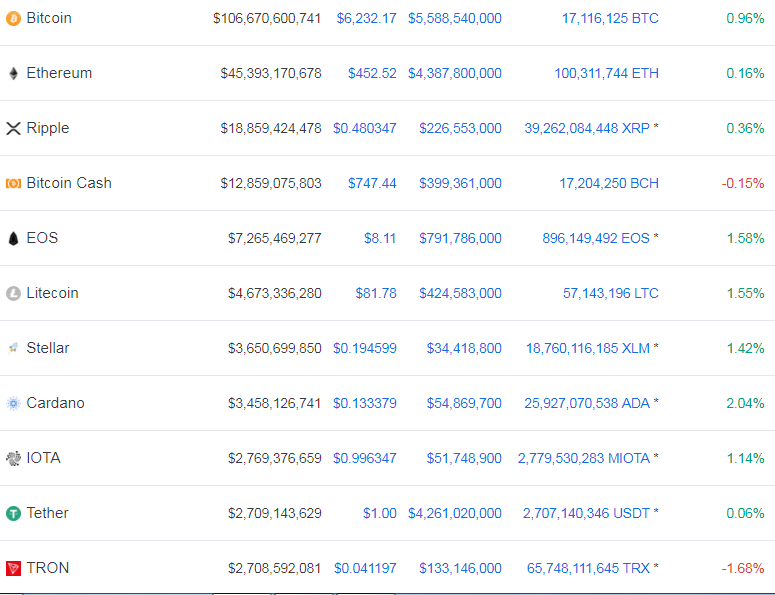Open the Cardano coin name
The height and width of the screenshot is (595, 775).
click(55, 403)
